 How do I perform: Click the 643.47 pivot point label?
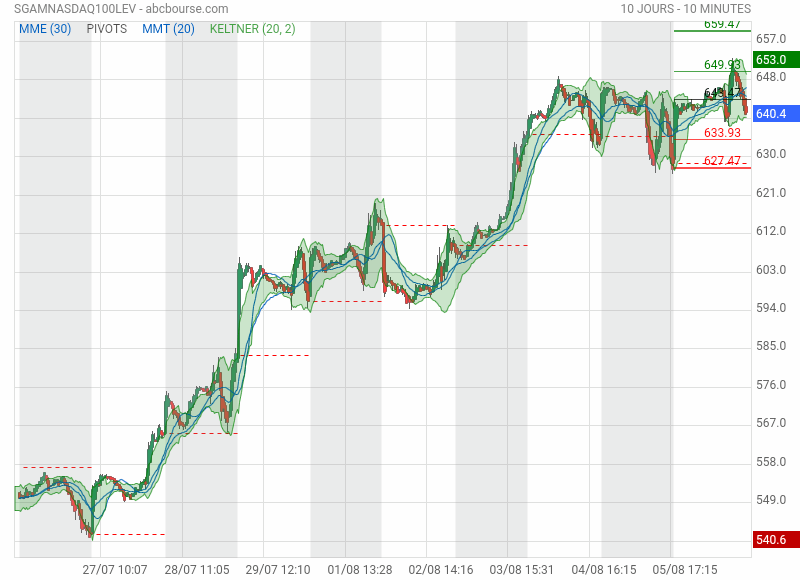722,93
